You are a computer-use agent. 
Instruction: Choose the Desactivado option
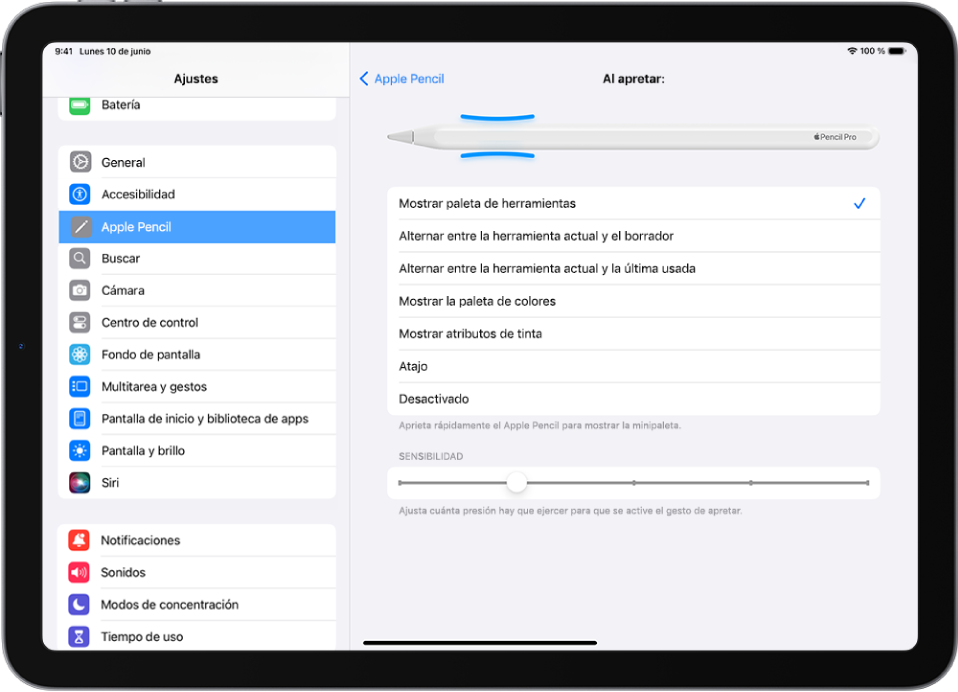pos(634,399)
